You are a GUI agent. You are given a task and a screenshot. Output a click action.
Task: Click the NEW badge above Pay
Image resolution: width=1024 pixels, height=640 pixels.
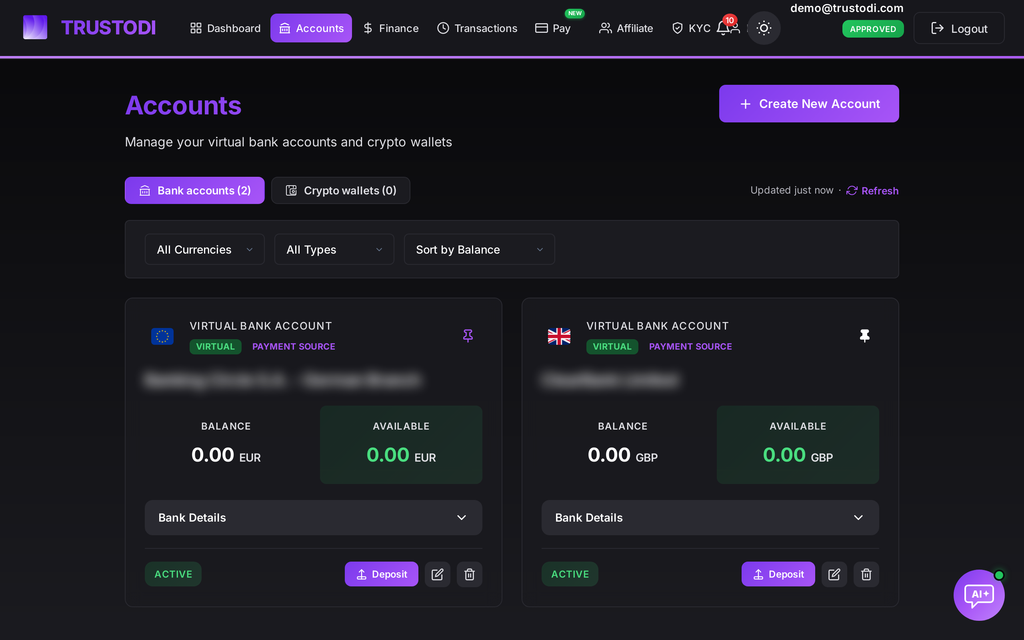575,13
